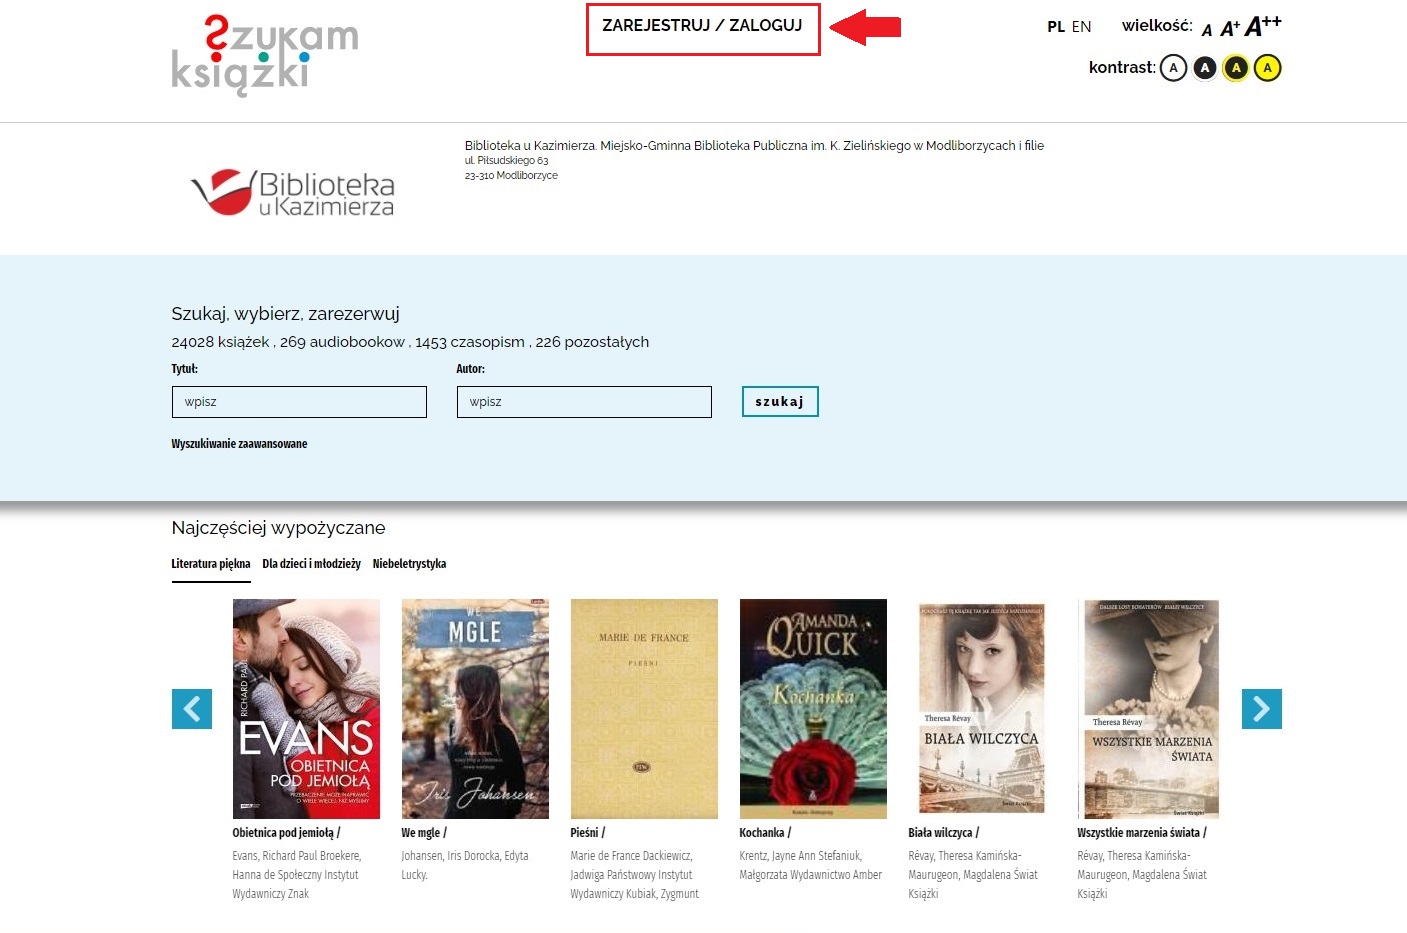Viewport: 1407px width, 933px height.
Task: Open Wszystkie marzenia świata book cover
Action: tap(1151, 709)
